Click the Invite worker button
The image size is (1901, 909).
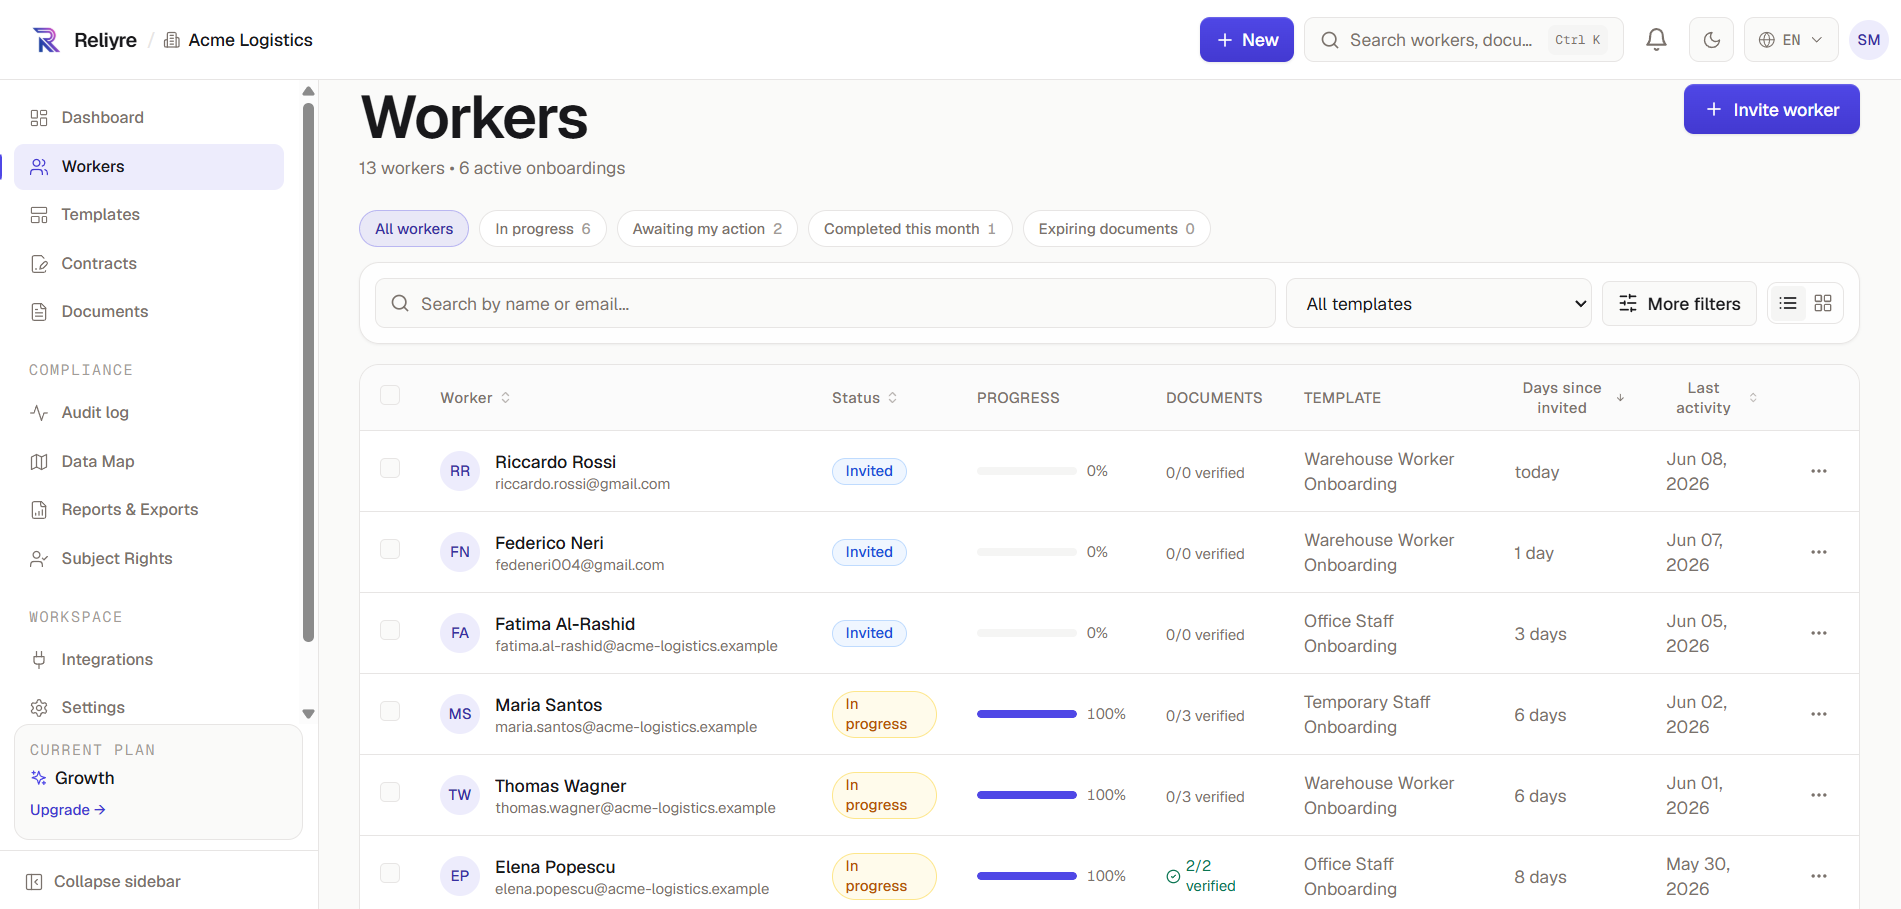[1771, 110]
